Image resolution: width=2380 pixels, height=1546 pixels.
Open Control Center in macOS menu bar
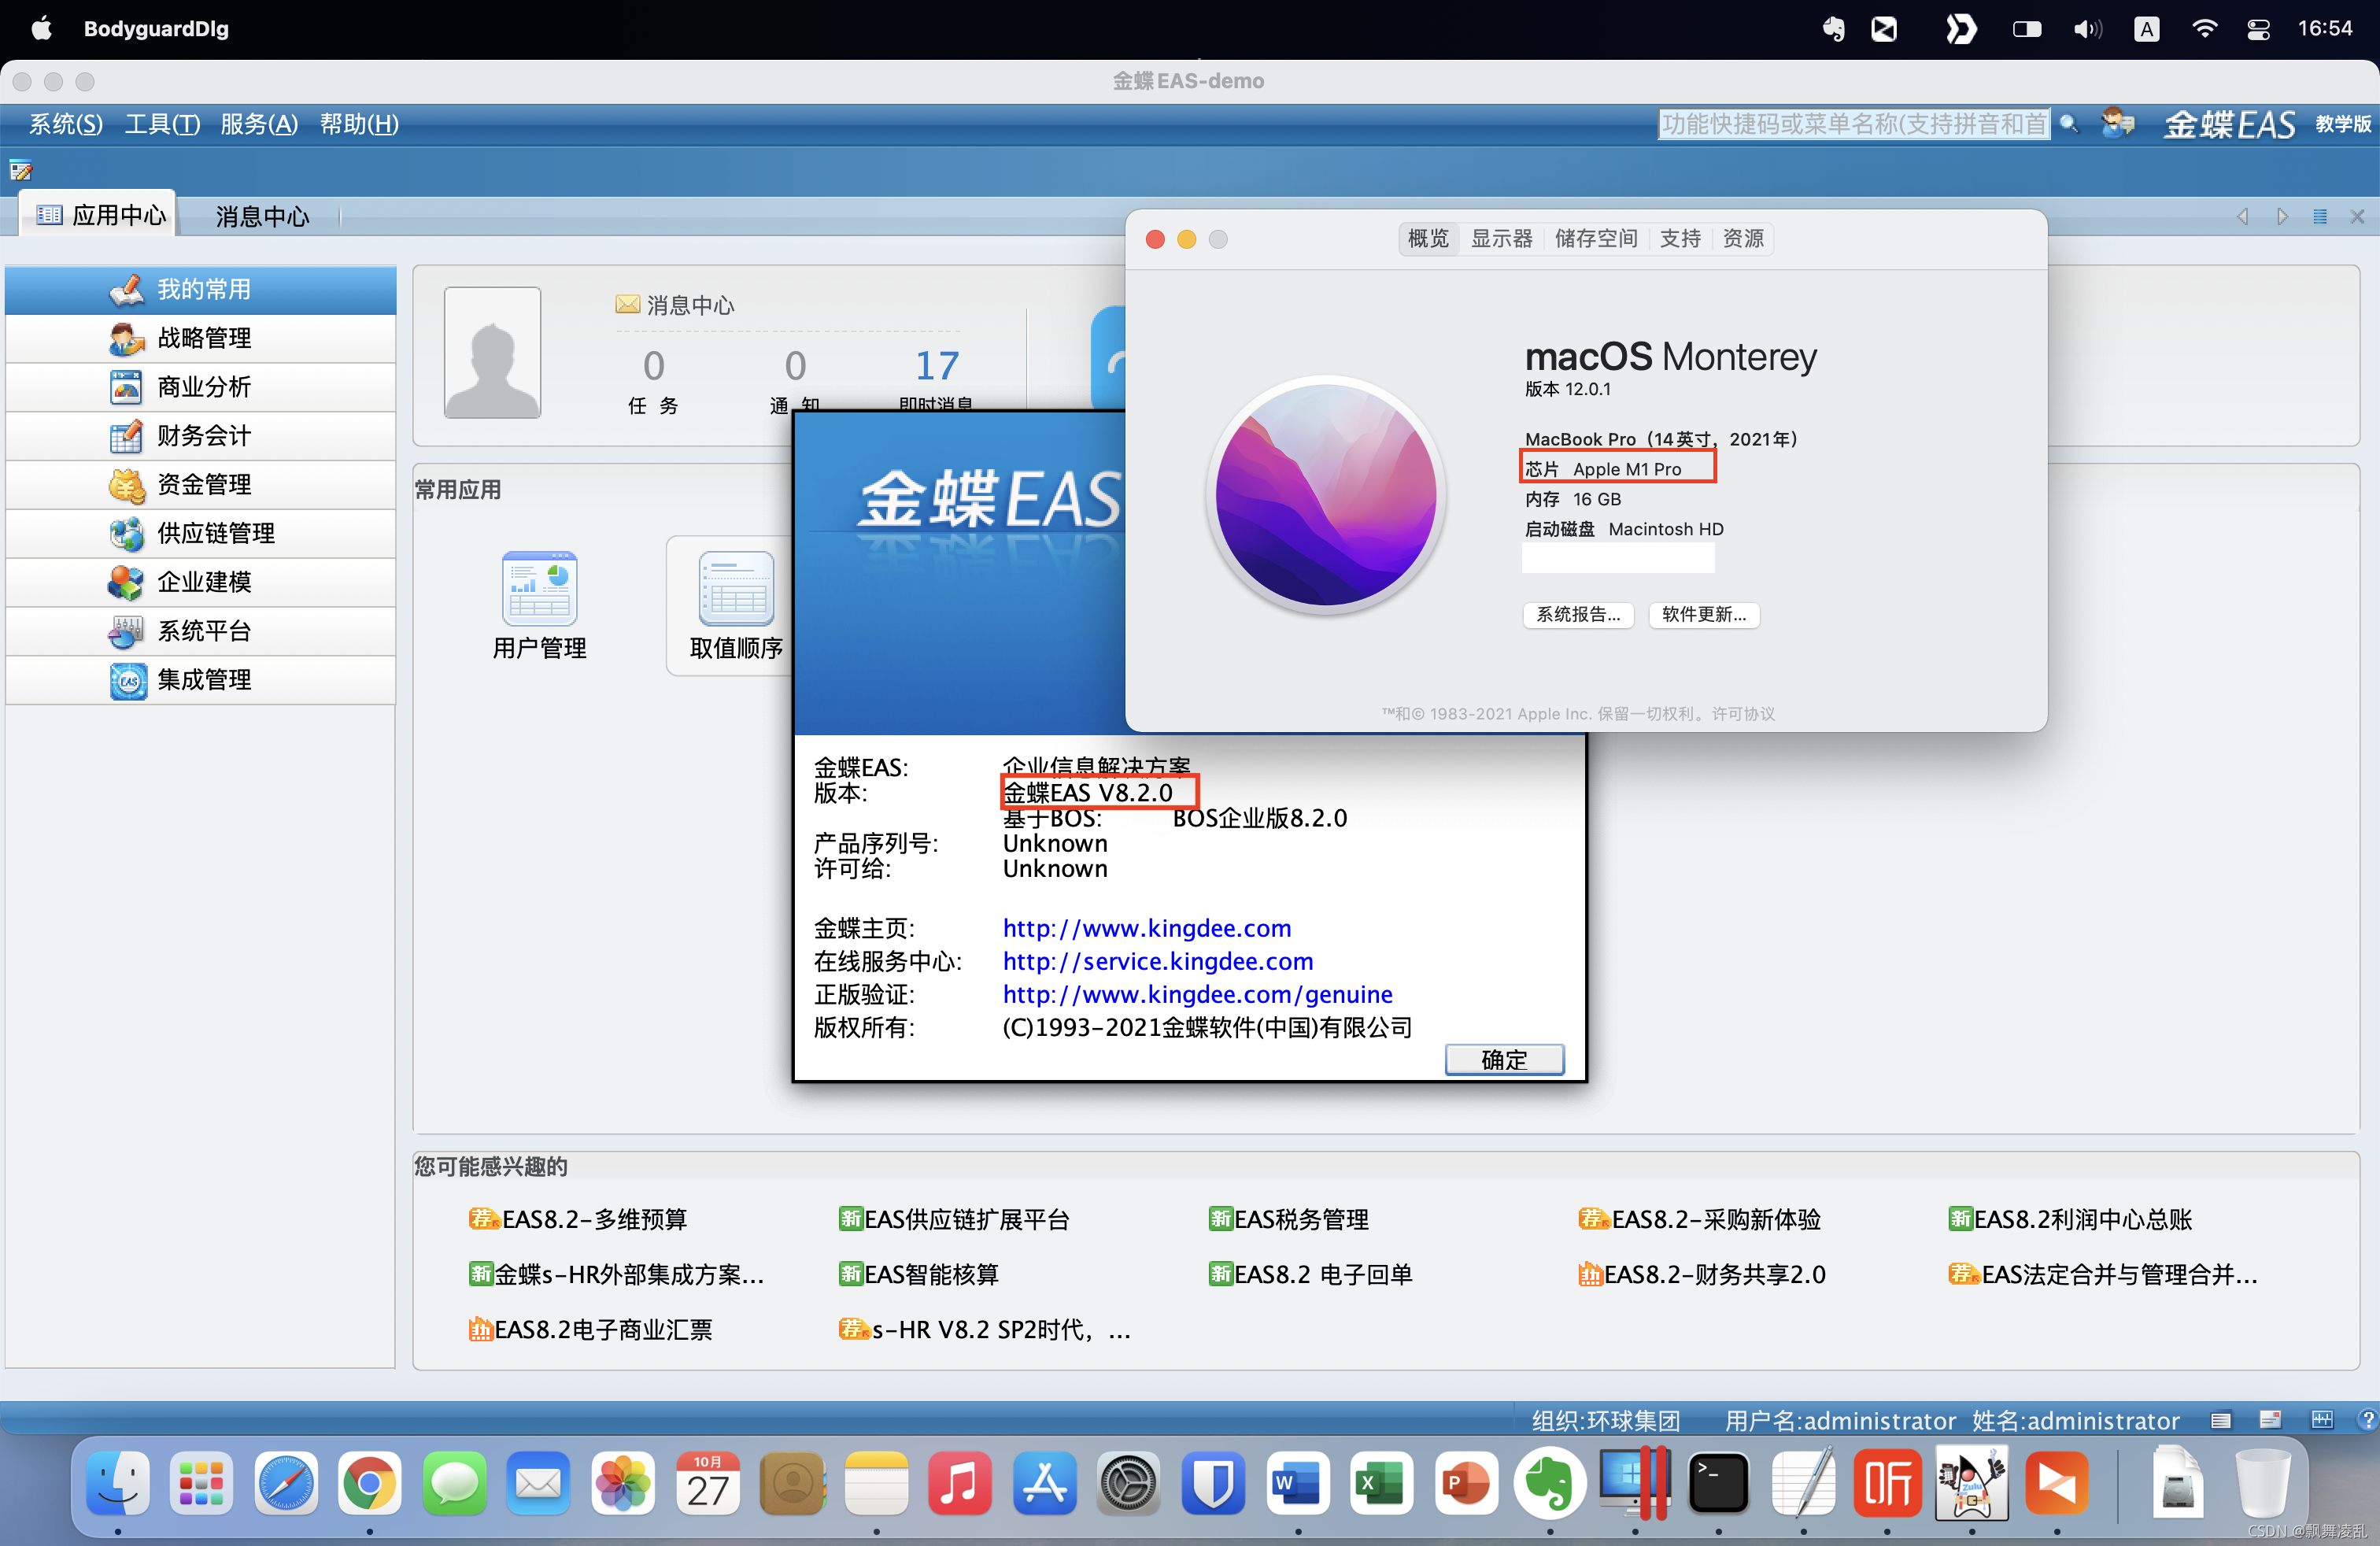(2258, 28)
